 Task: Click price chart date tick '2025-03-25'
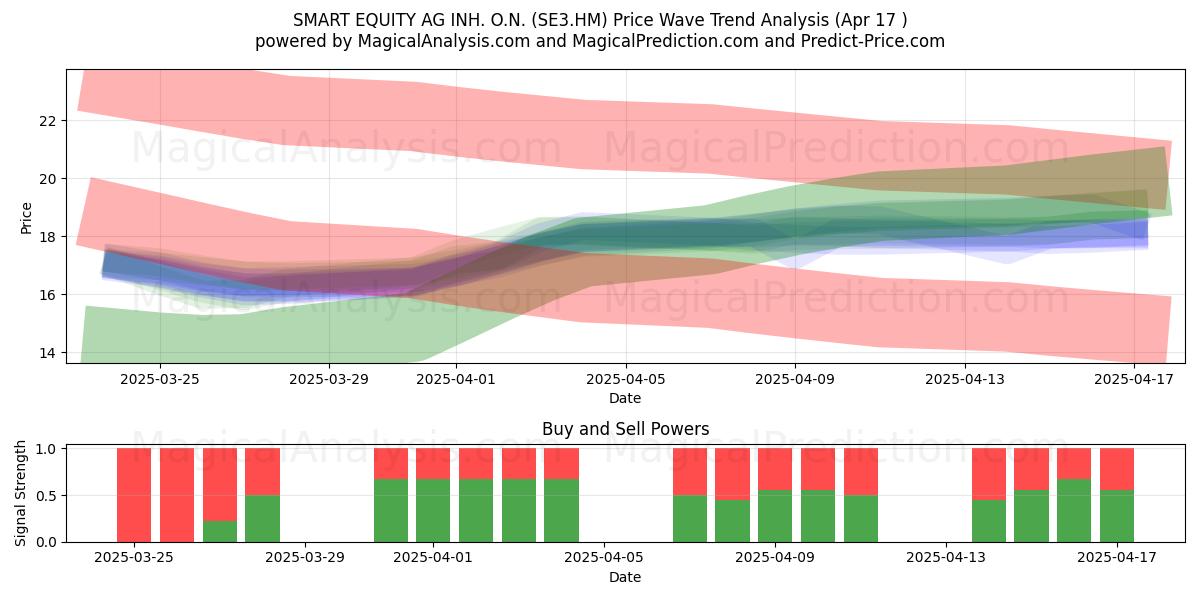coord(160,379)
